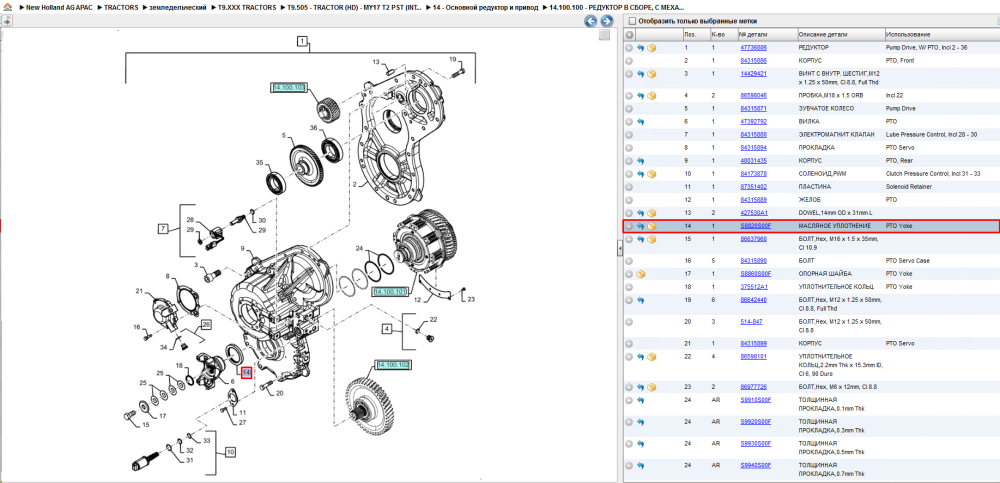Add 0.7mm Thk shim with the plus icon

pos(629,465)
